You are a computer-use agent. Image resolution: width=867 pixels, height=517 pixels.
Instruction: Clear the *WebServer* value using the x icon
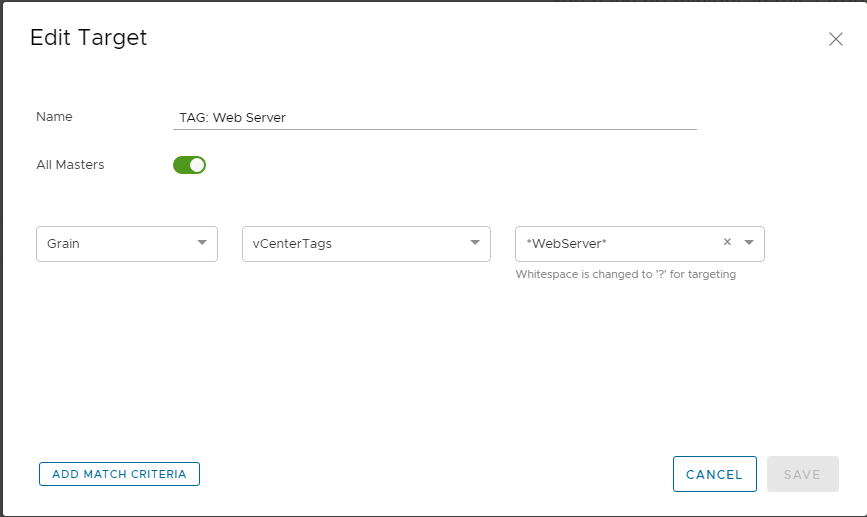(727, 242)
